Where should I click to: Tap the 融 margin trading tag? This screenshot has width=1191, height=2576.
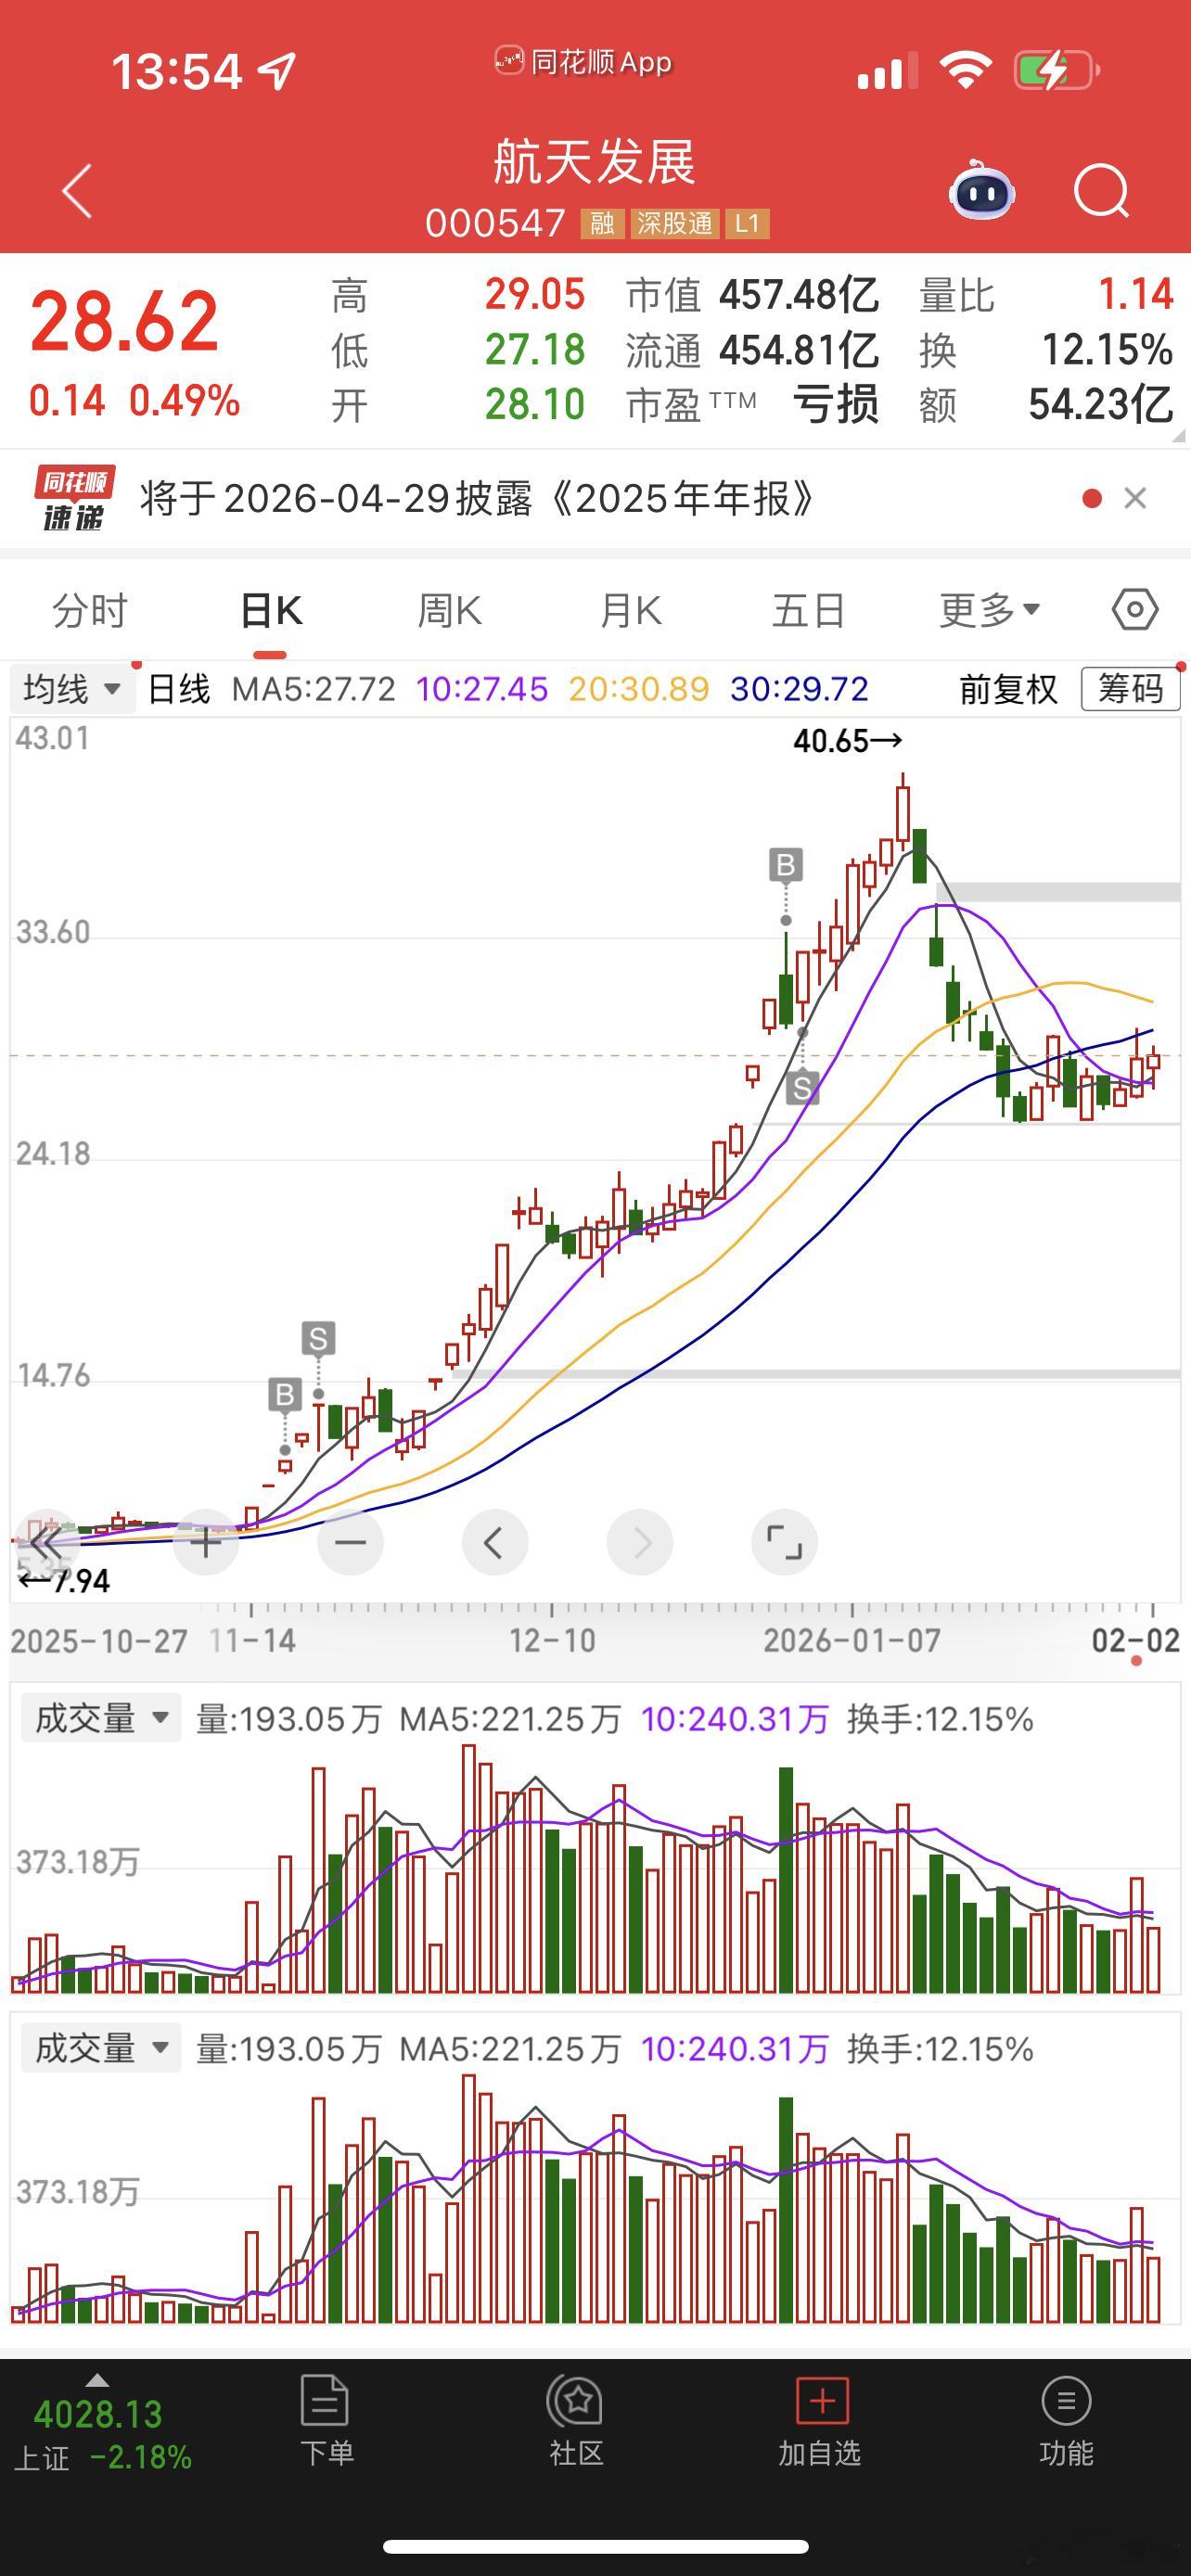pyautogui.click(x=602, y=223)
